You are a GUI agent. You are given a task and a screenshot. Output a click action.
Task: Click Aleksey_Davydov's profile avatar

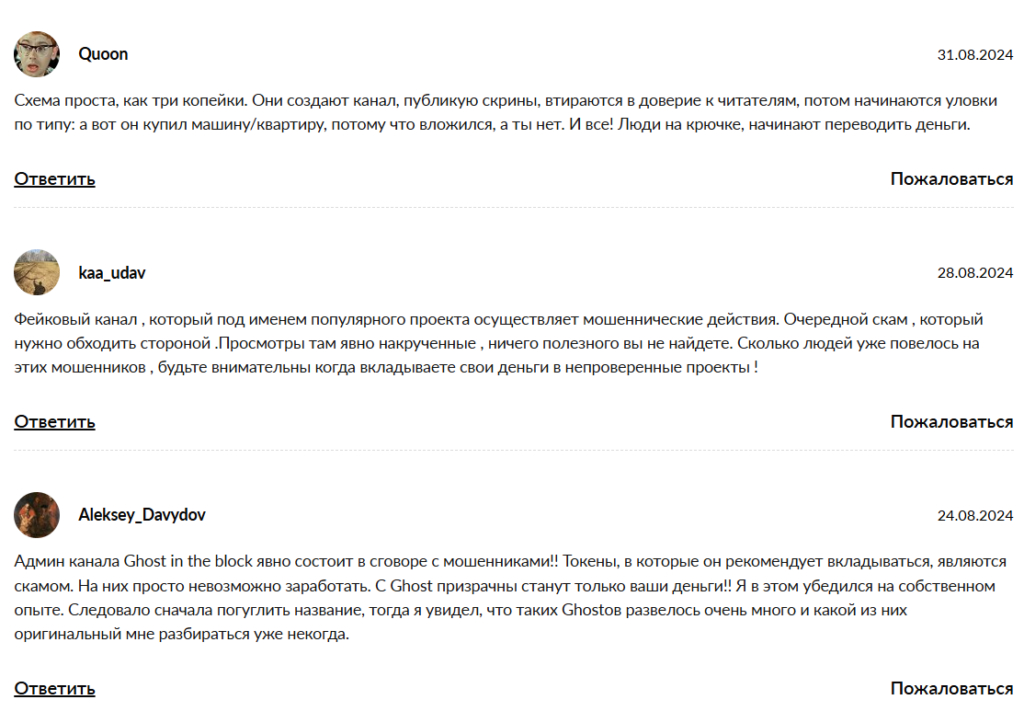(x=37, y=515)
